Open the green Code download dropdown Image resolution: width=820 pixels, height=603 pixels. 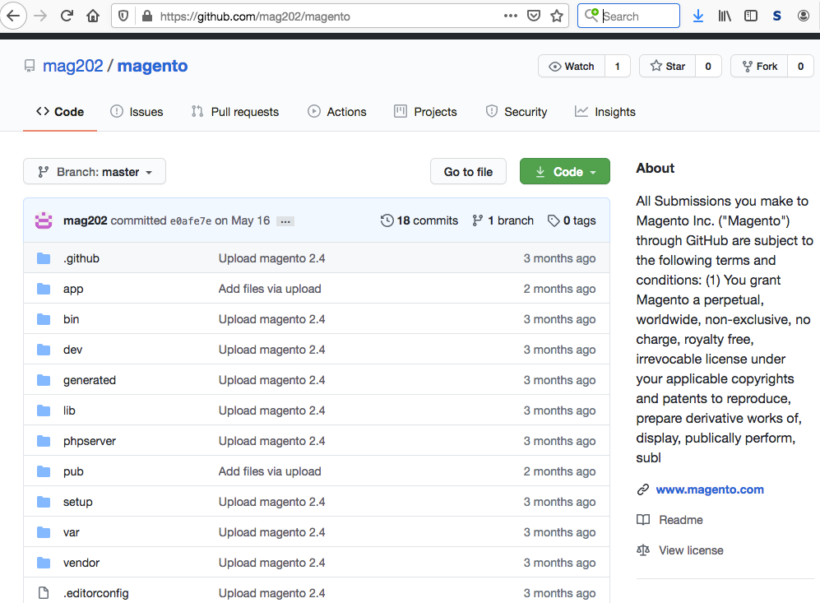coord(564,171)
